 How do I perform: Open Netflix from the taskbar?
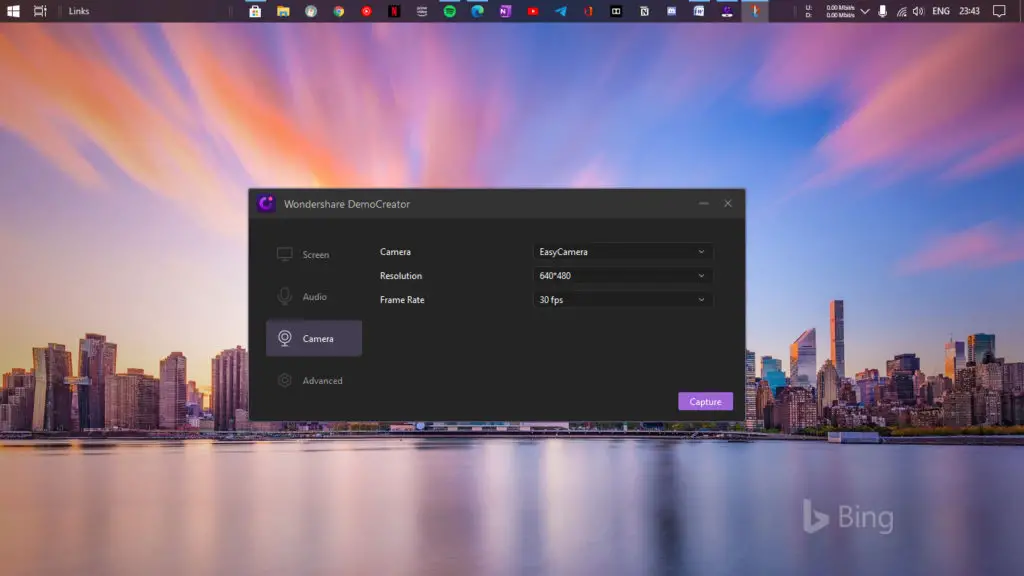coord(394,11)
